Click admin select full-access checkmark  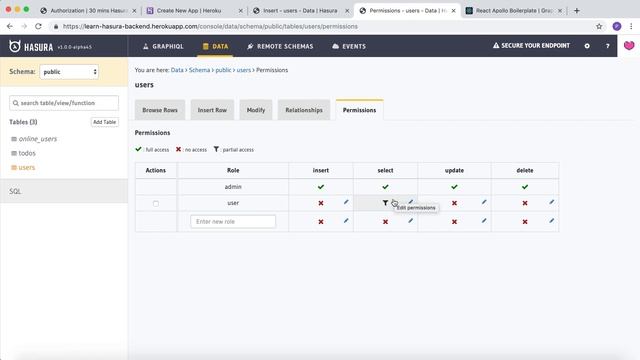click(385, 187)
